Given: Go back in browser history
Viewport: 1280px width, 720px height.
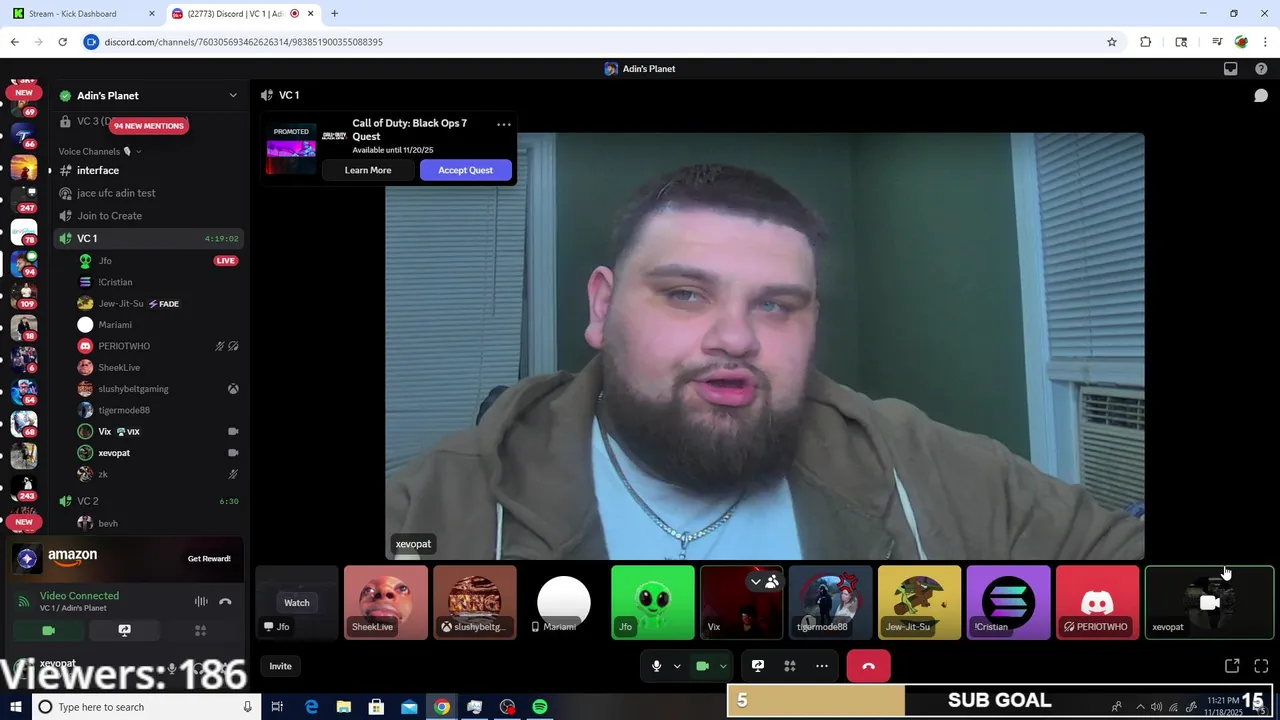Looking at the screenshot, I should tap(14, 42).
